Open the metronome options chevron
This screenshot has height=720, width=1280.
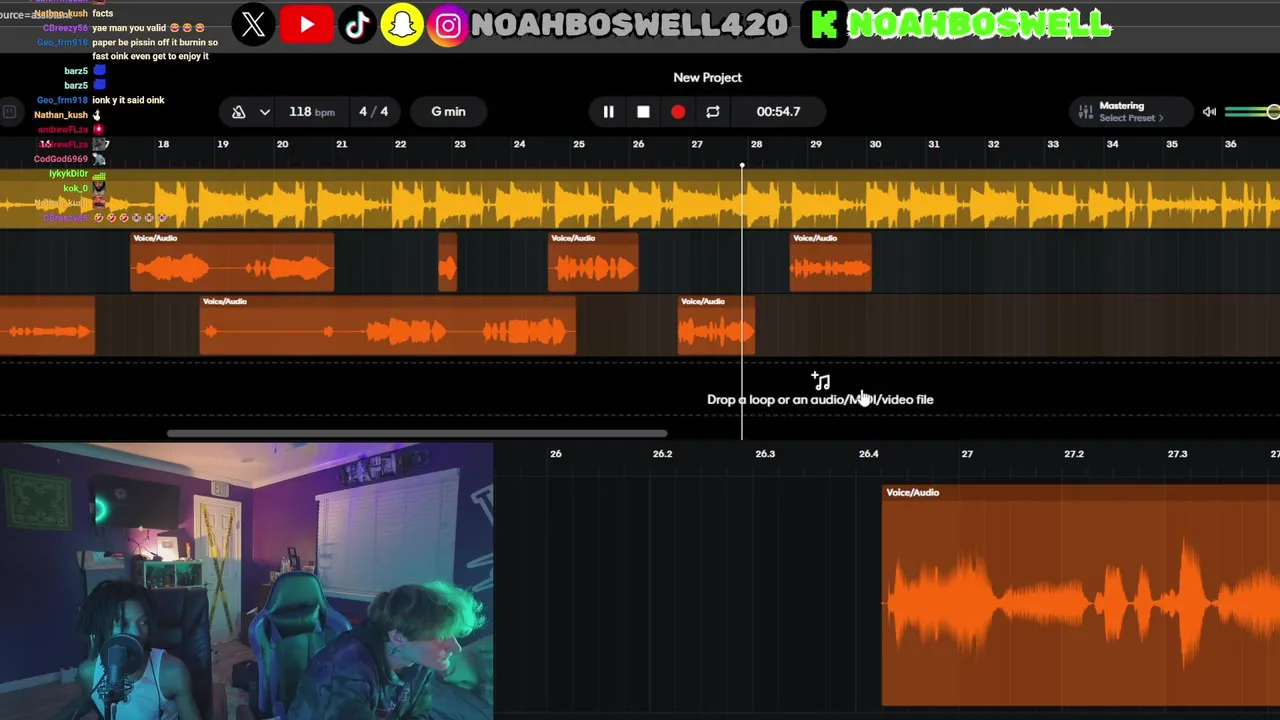point(265,112)
